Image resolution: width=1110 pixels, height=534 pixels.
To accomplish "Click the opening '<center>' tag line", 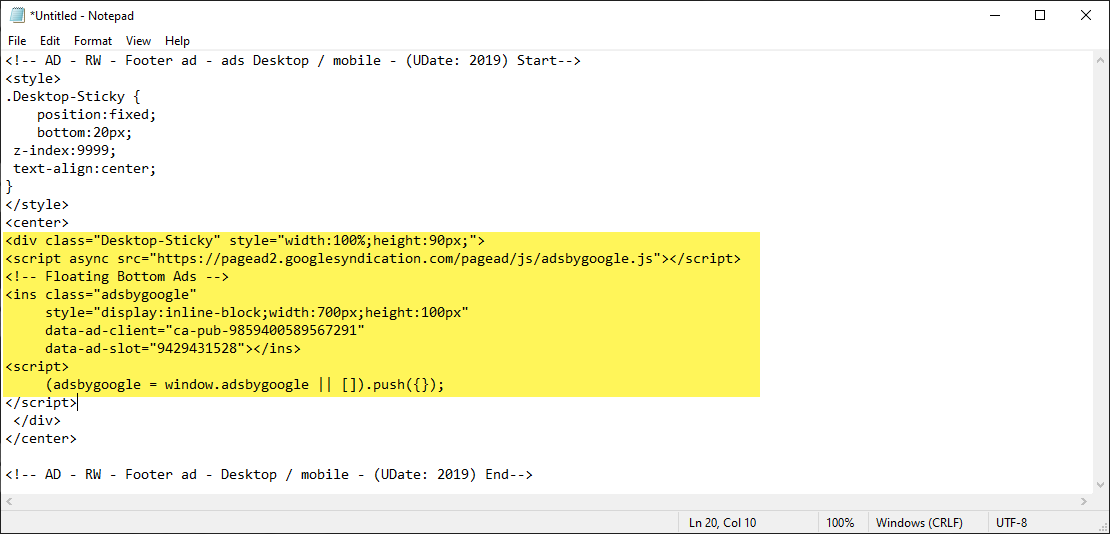I will click(x=38, y=223).
